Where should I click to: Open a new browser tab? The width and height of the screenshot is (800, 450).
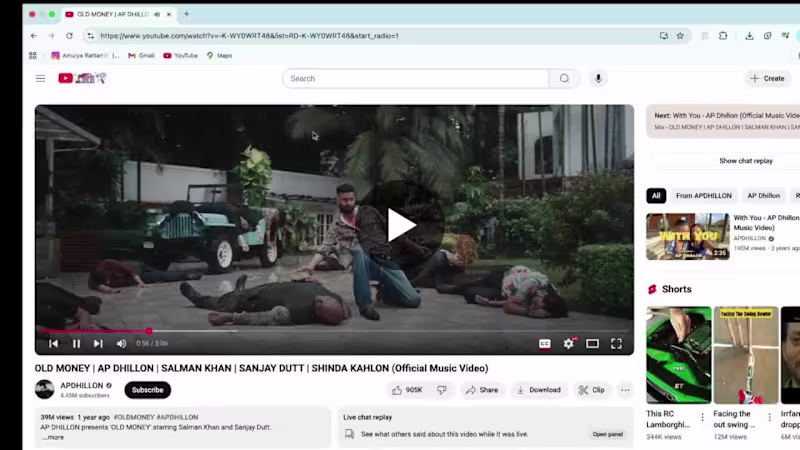[187, 14]
